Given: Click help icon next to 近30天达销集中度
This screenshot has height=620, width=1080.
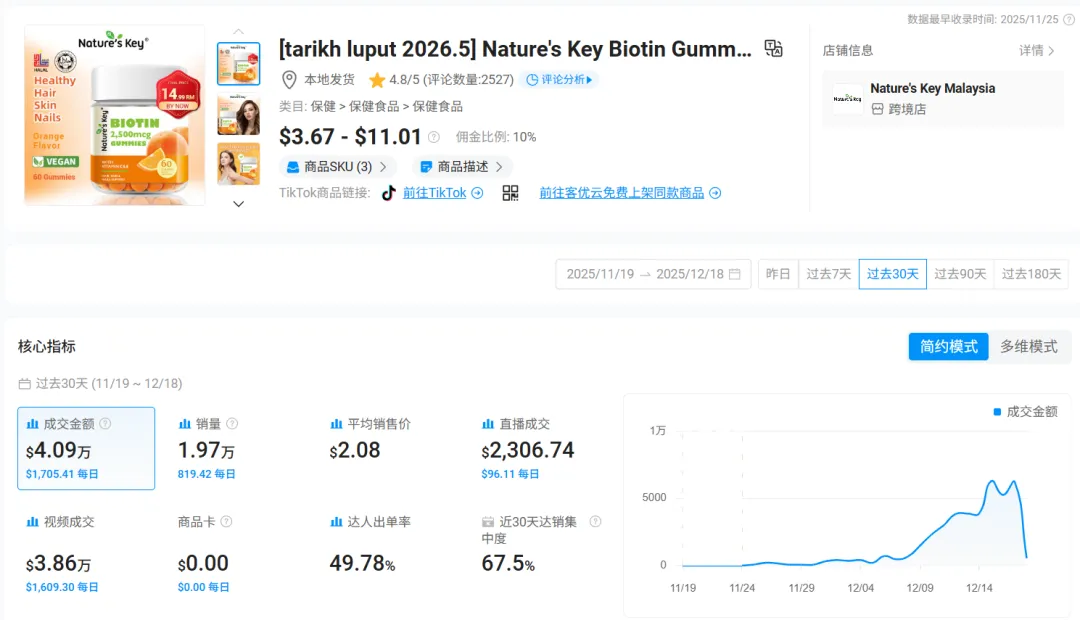Looking at the screenshot, I should point(595,522).
